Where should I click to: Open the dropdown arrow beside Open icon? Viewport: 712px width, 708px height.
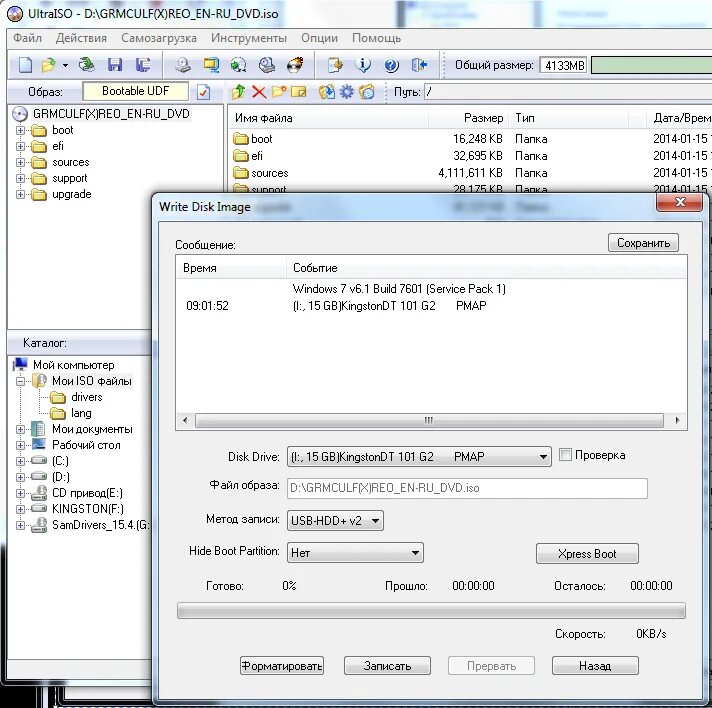coord(65,65)
